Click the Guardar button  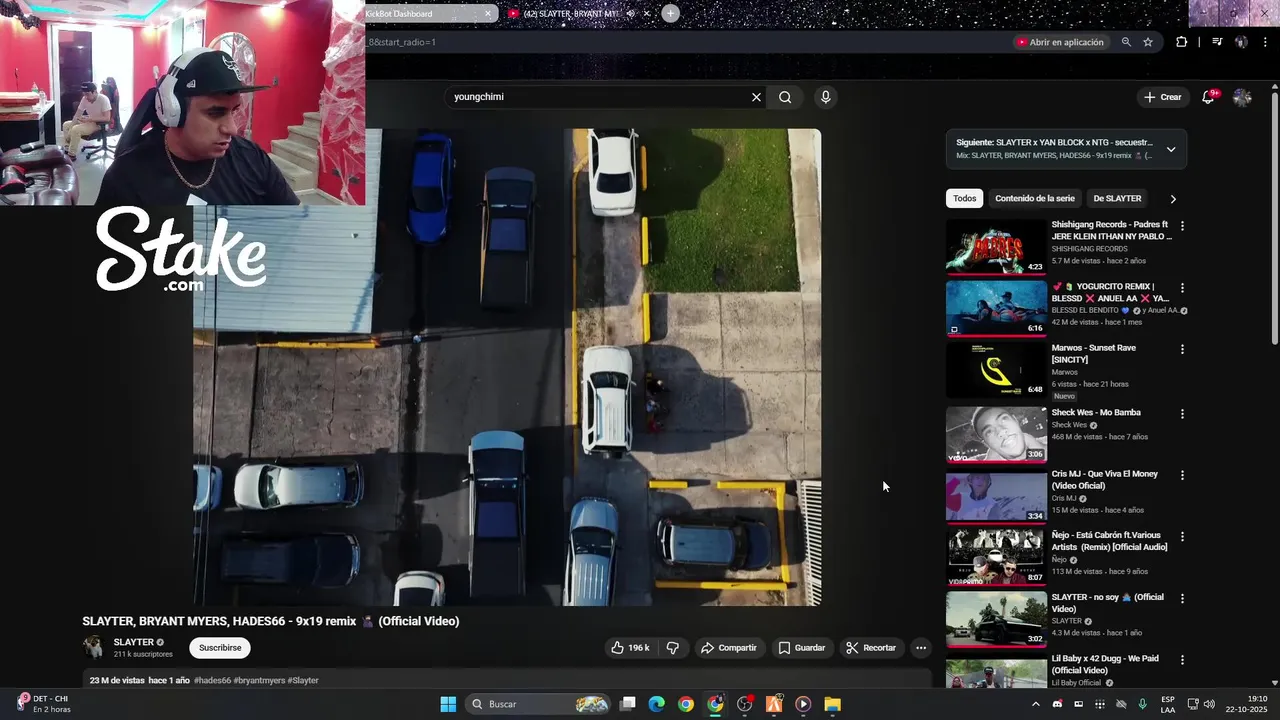click(802, 648)
